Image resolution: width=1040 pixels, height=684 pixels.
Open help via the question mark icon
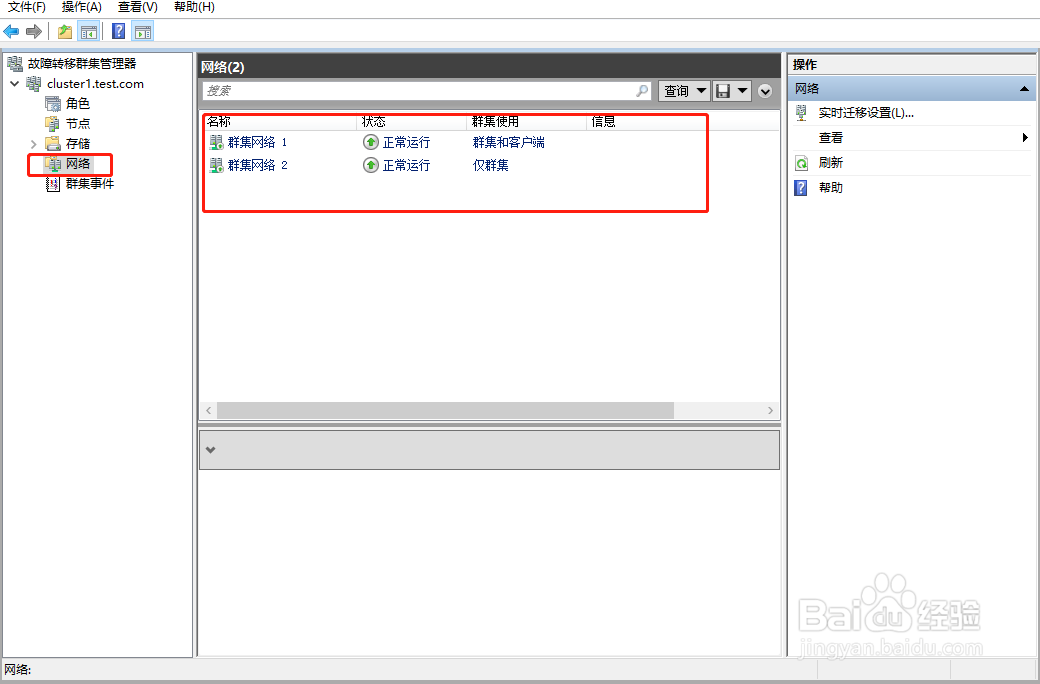coord(117,30)
